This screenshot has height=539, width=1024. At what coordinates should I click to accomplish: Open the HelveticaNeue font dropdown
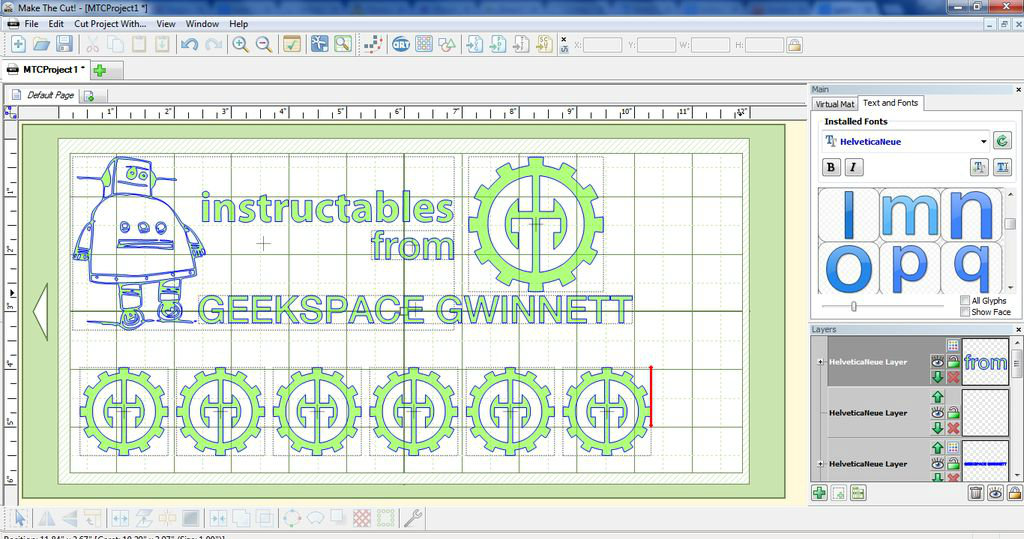[983, 141]
